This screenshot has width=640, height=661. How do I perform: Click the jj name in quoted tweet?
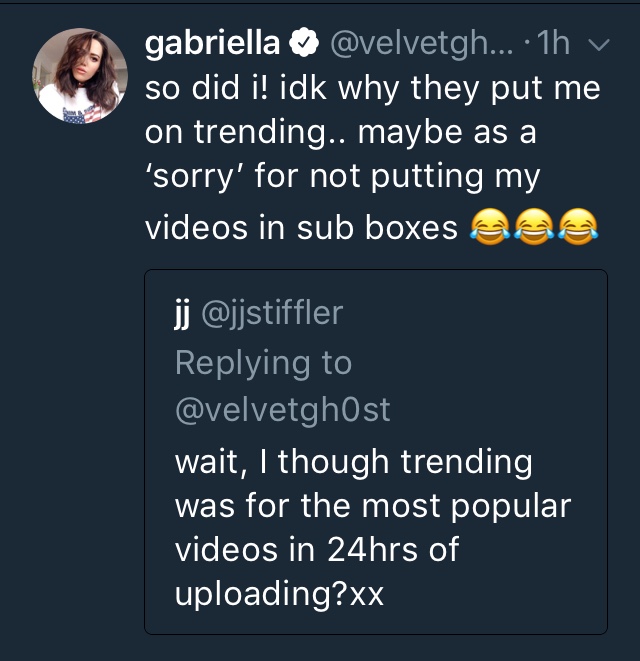pos(183,313)
